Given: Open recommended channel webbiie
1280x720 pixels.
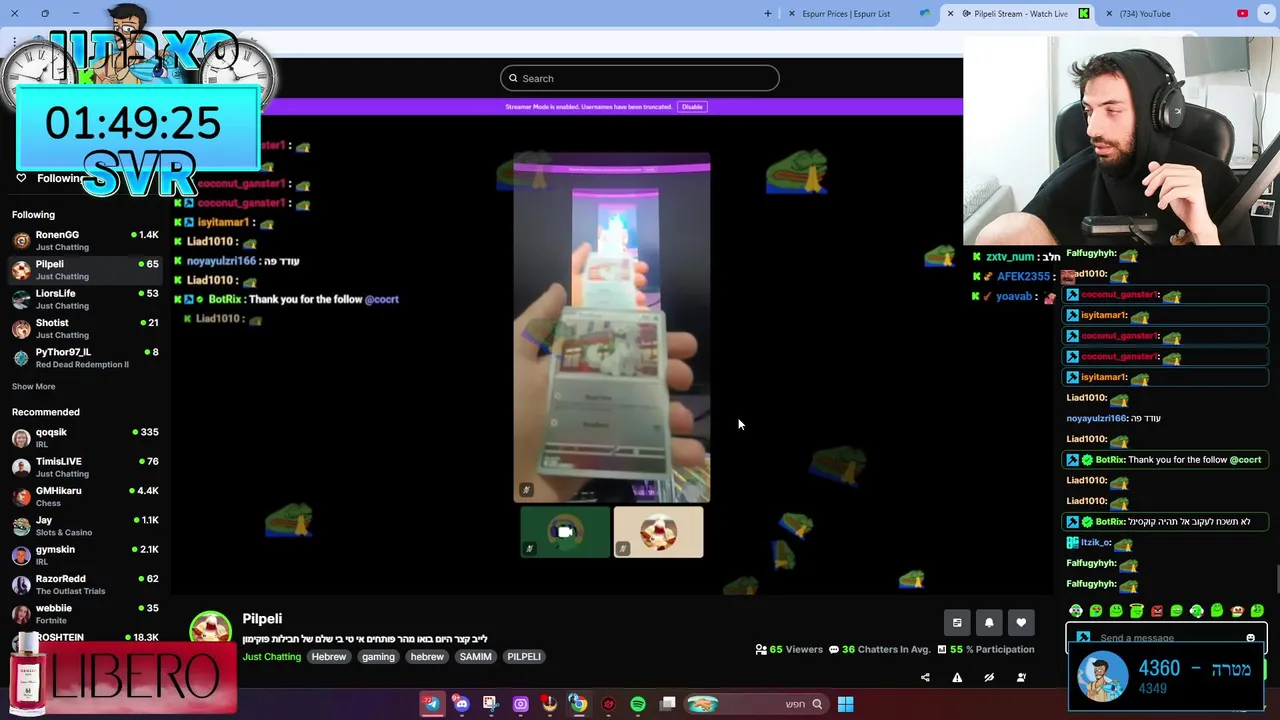Looking at the screenshot, I should (86, 613).
